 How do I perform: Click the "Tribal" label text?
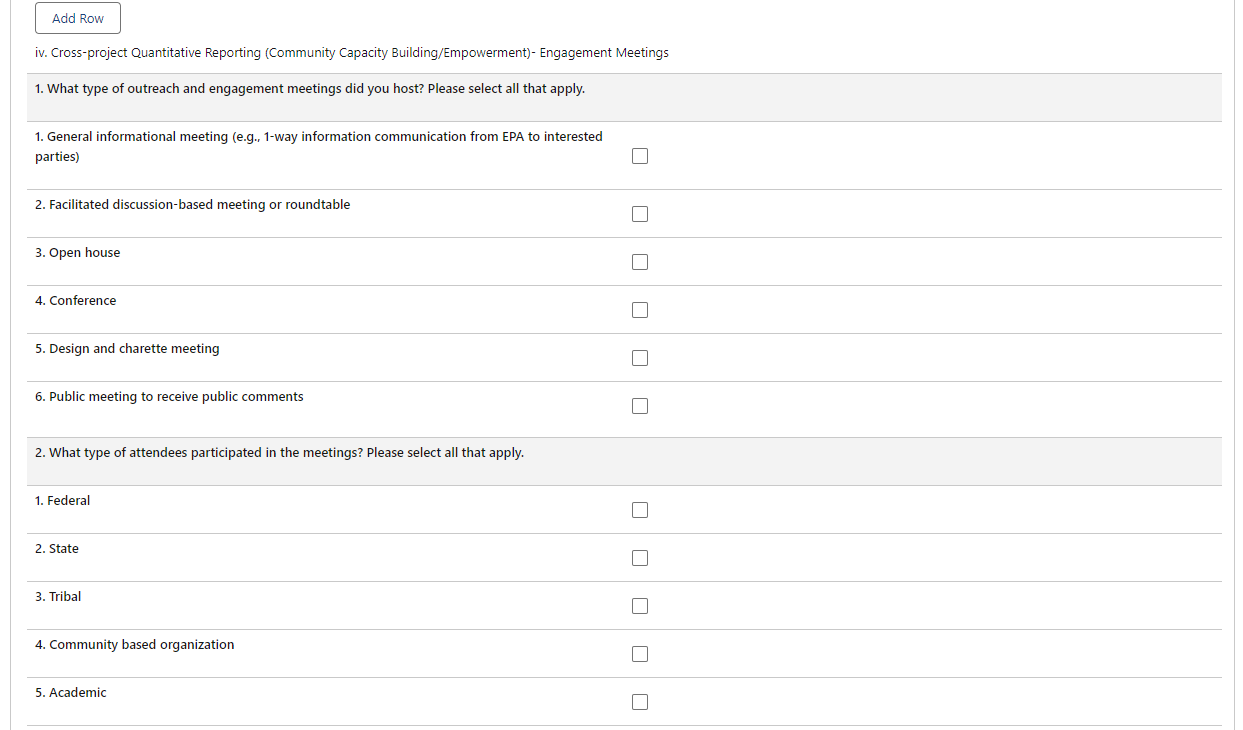58,597
